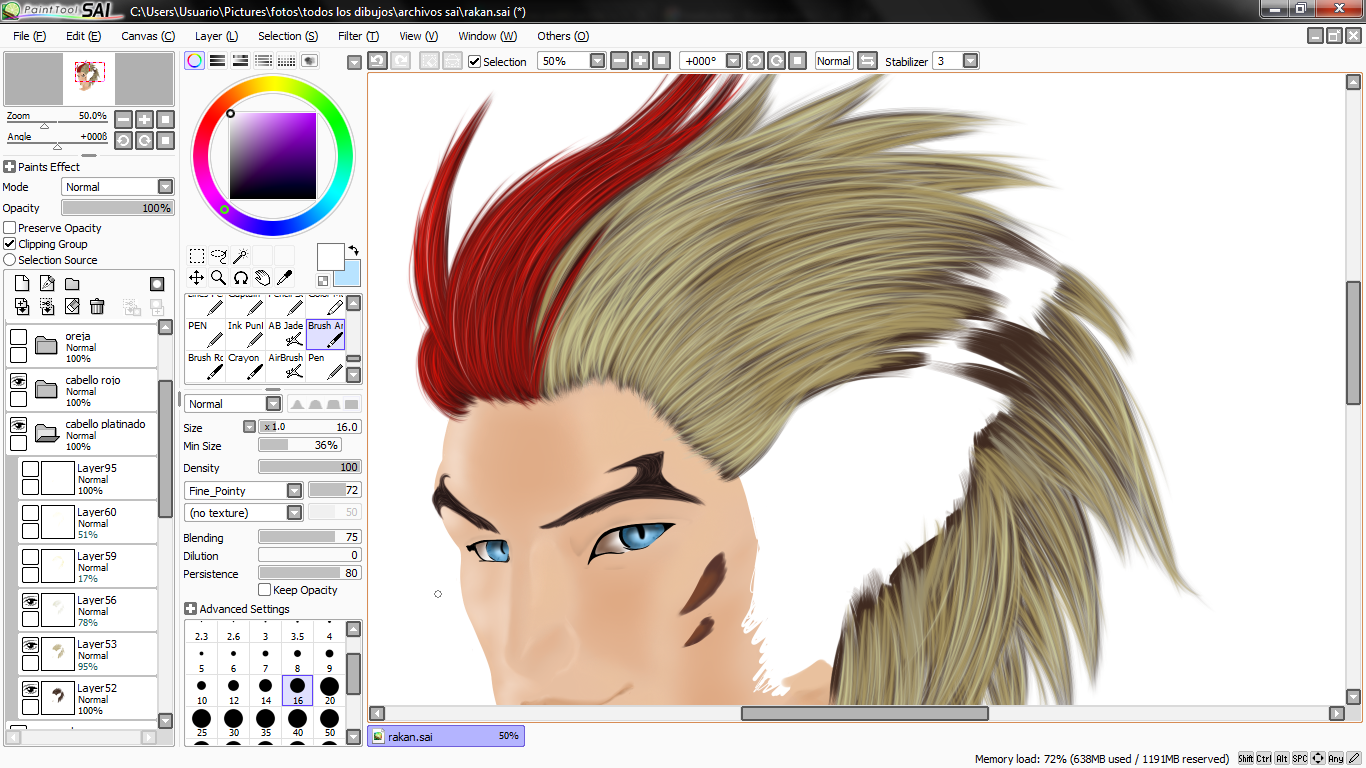Hide Layer52 visibility eye
The image size is (1366, 768).
point(31,689)
